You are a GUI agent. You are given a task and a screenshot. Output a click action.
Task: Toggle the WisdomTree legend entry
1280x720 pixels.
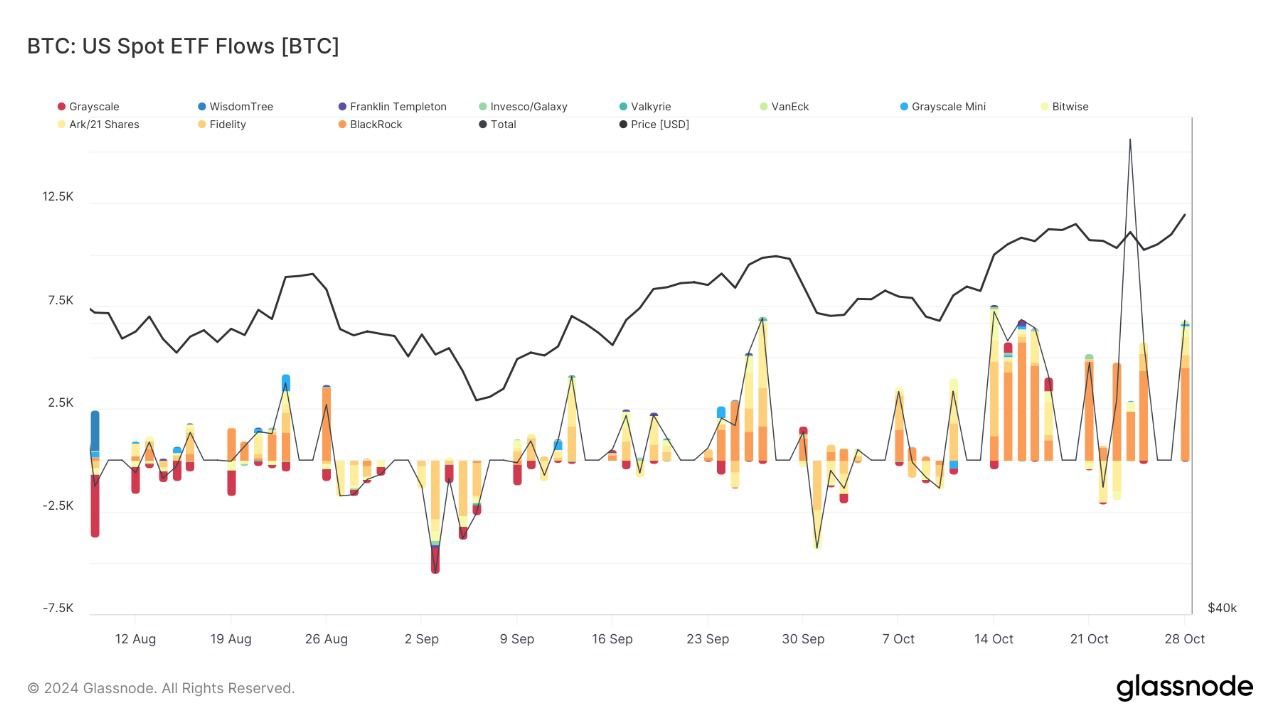click(x=235, y=106)
